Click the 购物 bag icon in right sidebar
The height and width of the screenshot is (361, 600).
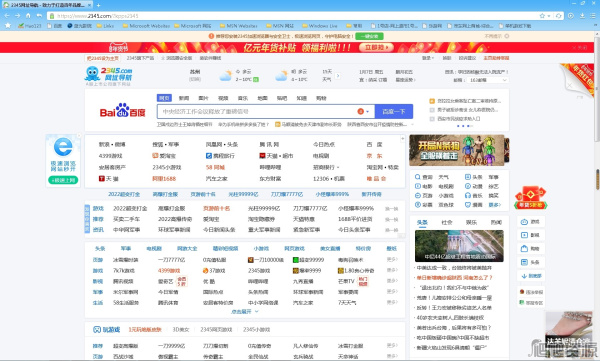(524, 248)
